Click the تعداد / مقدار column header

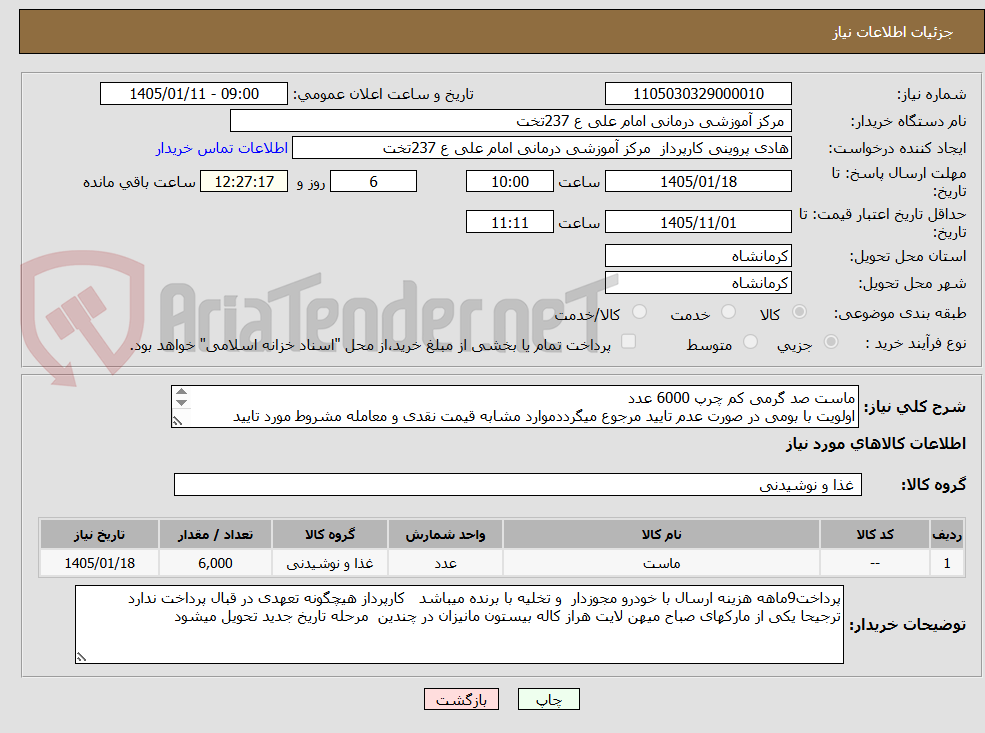[x=215, y=535]
